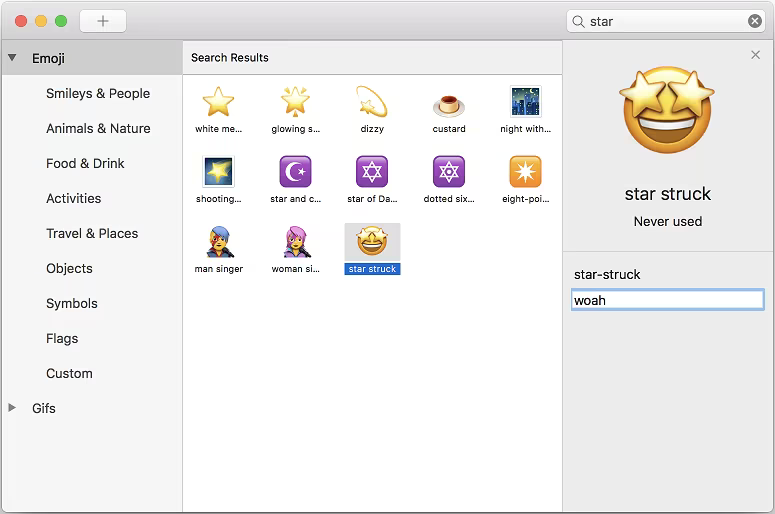Close the window with red button
This screenshot has width=775, height=514.
[x=21, y=21]
